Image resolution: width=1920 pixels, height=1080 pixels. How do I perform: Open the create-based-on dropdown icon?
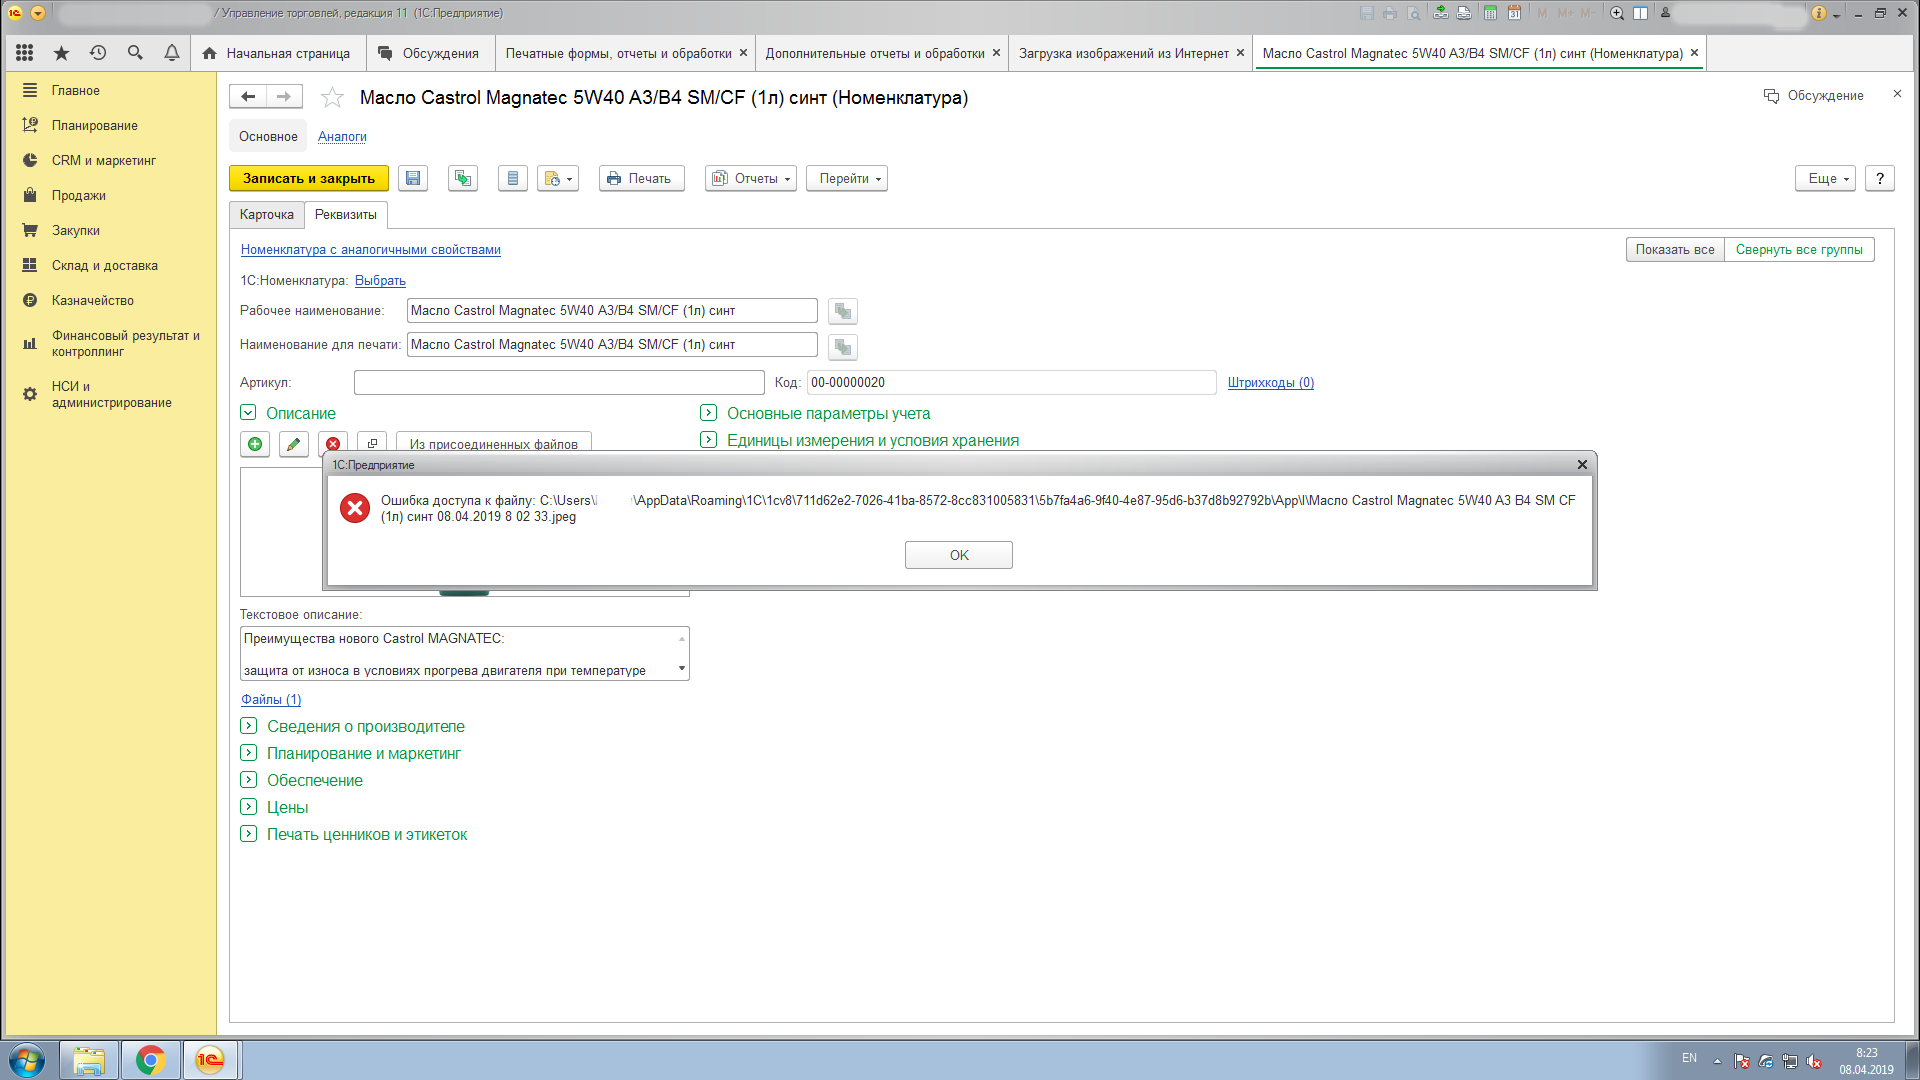tap(558, 178)
